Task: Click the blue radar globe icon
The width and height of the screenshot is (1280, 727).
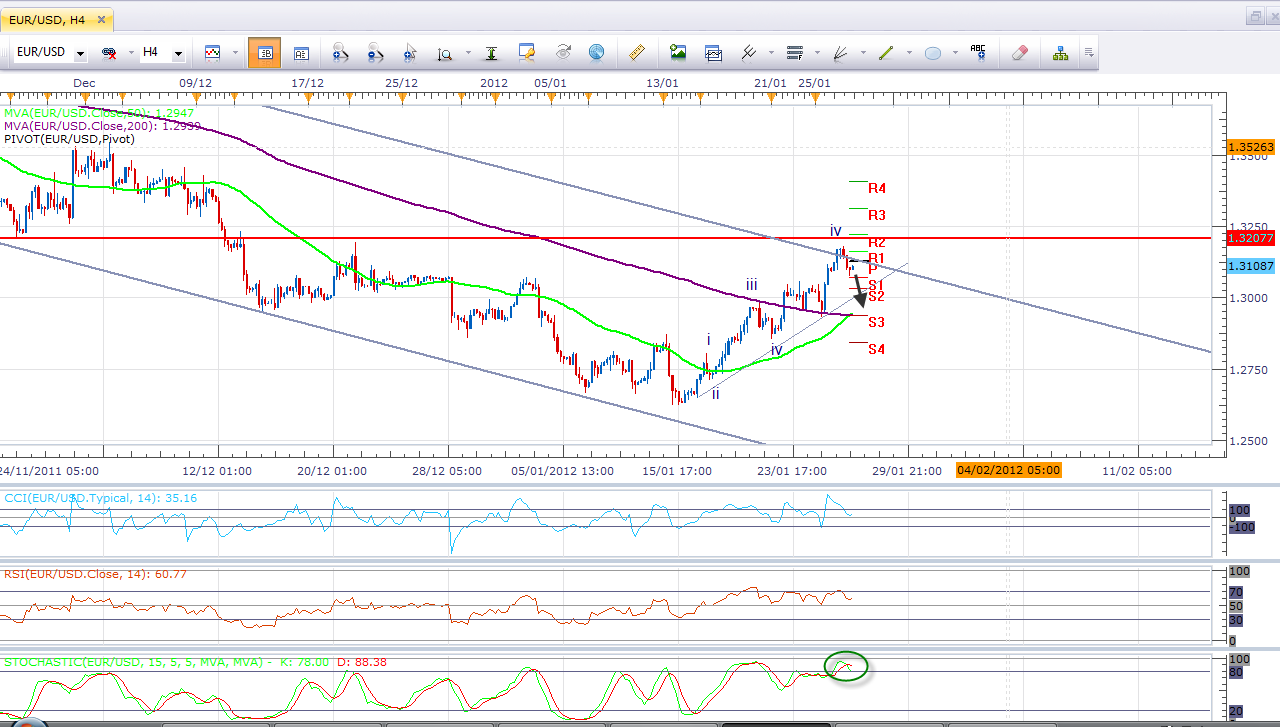Action: [597, 53]
